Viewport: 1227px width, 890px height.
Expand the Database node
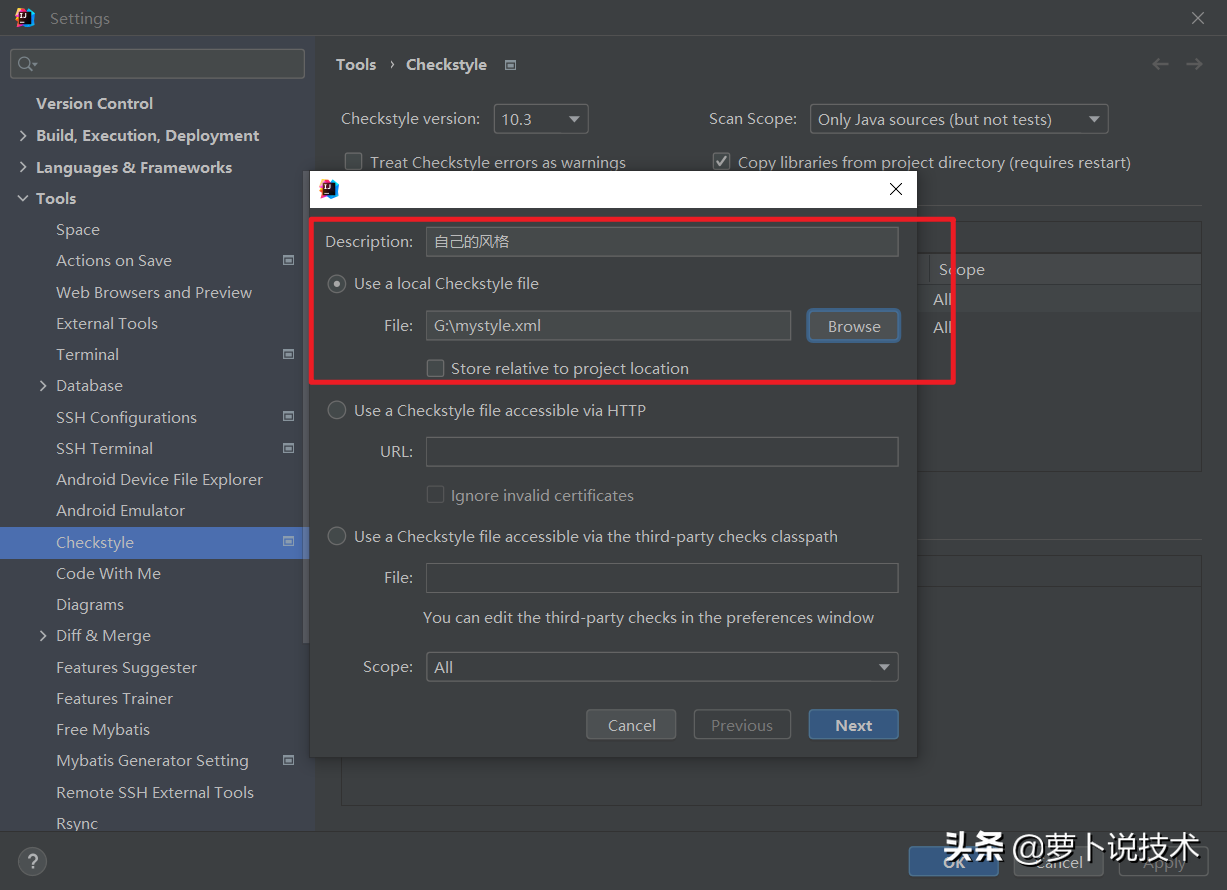coord(43,385)
